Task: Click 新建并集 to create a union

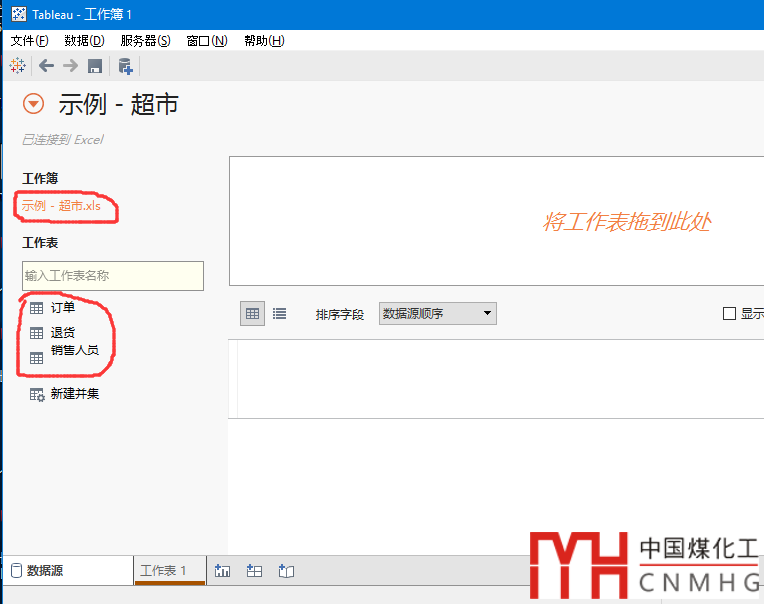Action: pos(75,394)
